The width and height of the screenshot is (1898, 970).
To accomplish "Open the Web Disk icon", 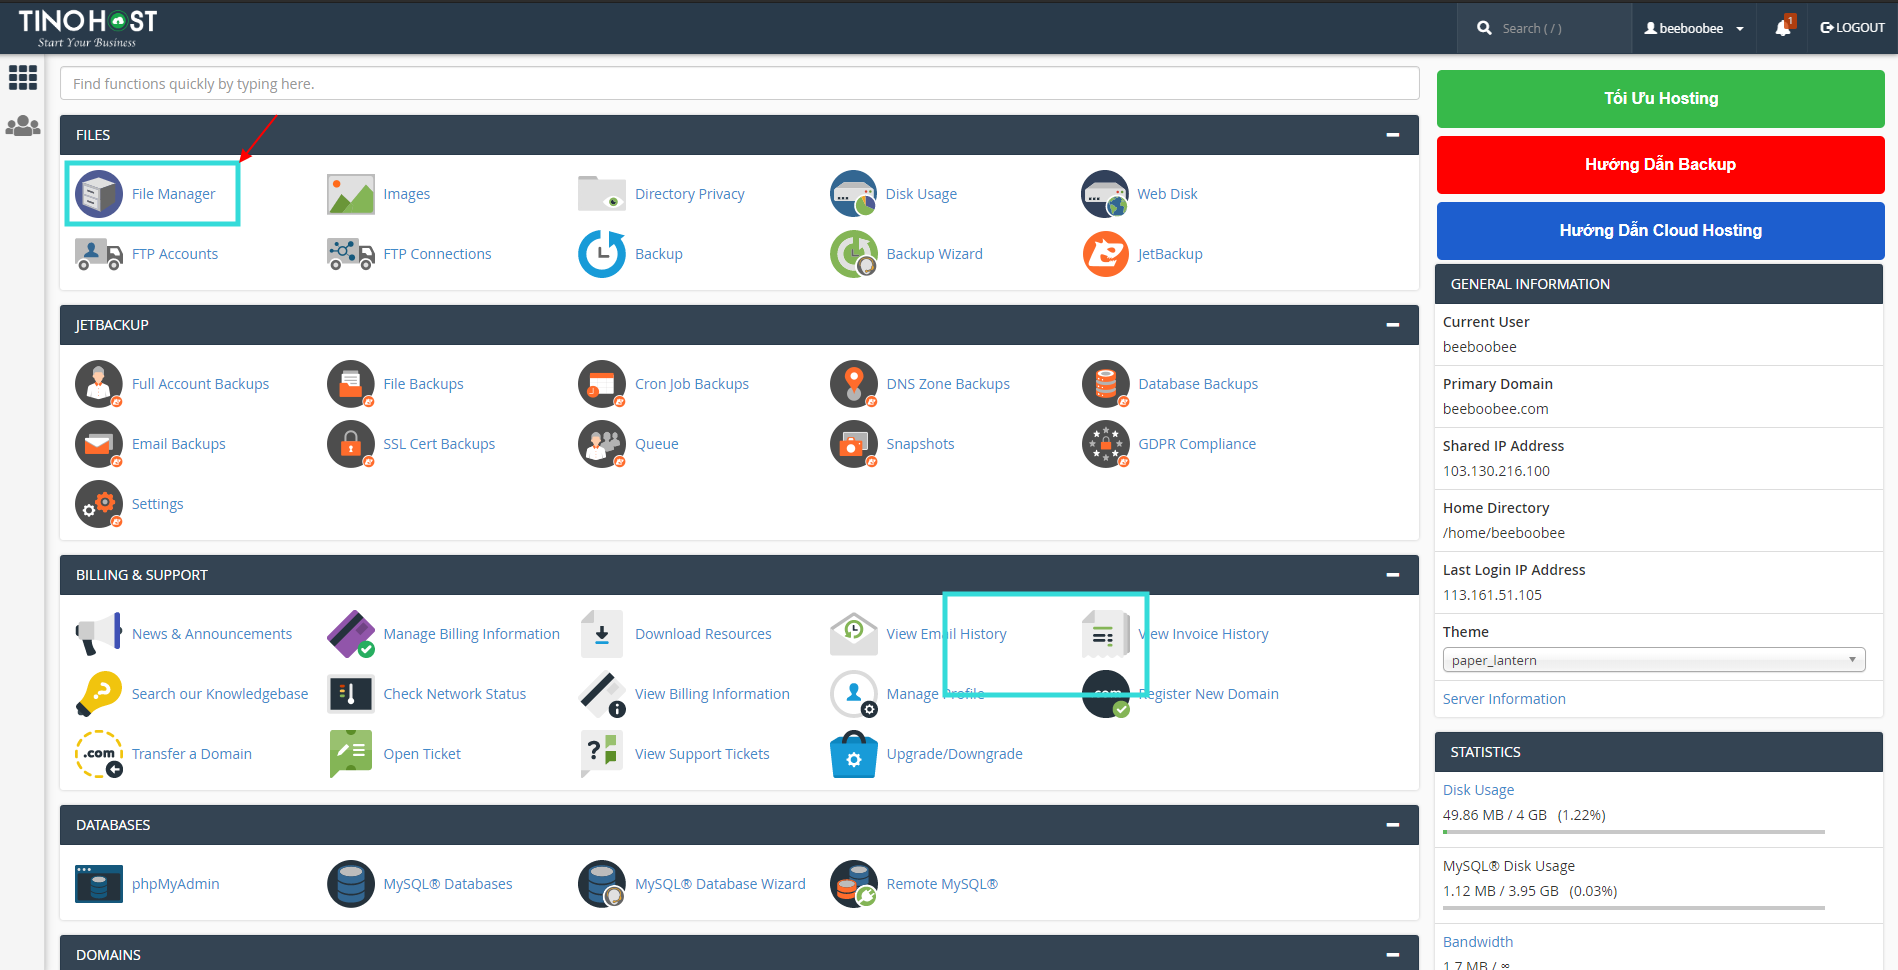I will 1105,194.
